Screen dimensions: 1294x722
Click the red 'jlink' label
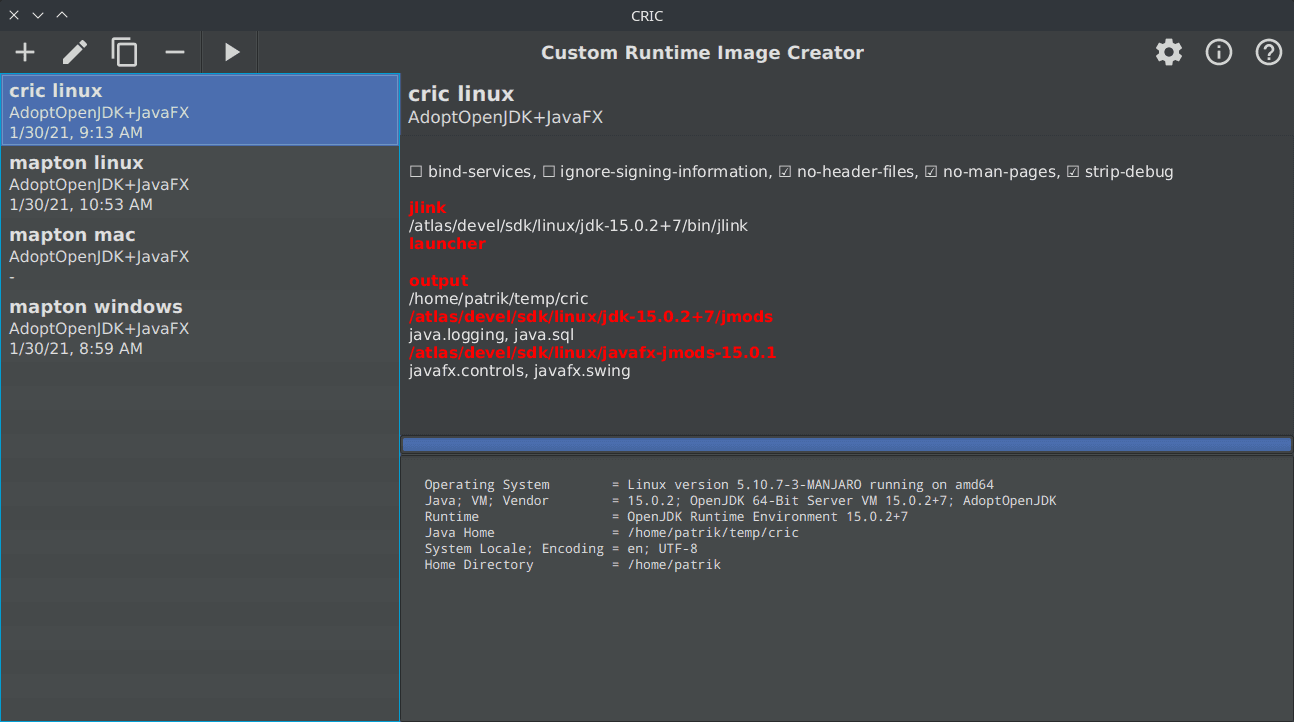click(x=427, y=208)
